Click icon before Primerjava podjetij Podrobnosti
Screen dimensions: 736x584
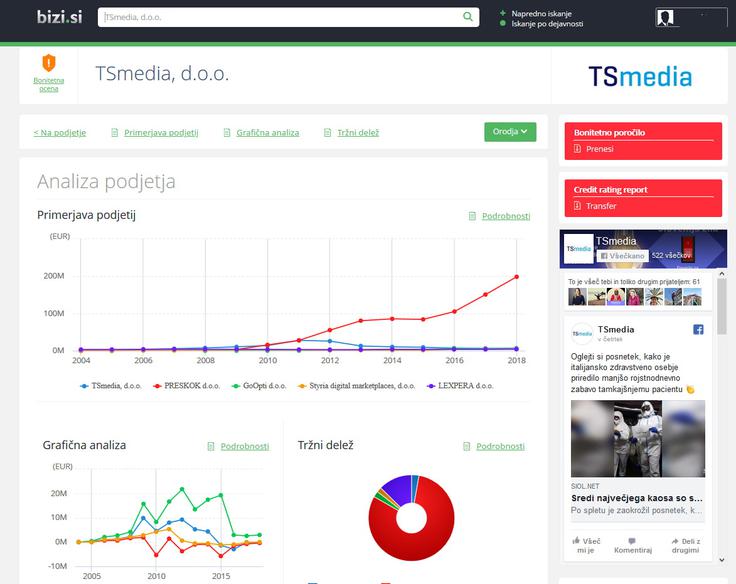(472, 216)
